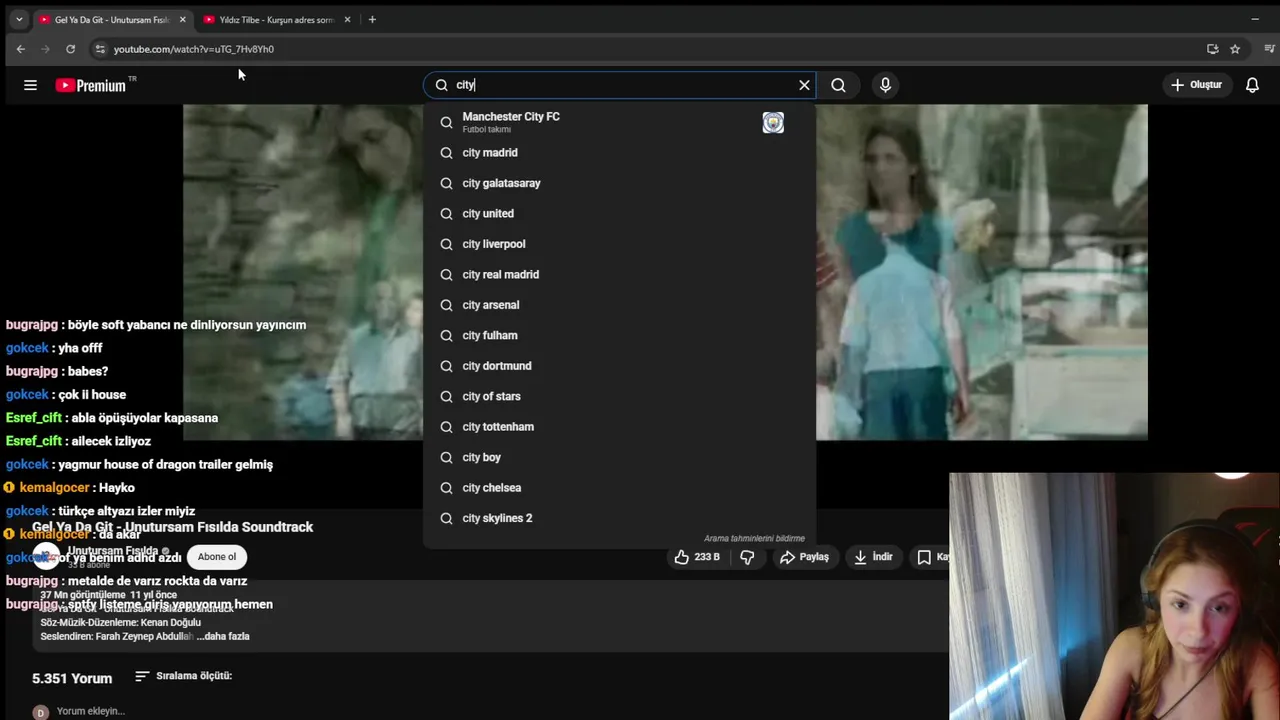Viewport: 1280px width, 720px height.
Task: Click the 5.351 Yorum comments count
Action: pyautogui.click(x=72, y=678)
